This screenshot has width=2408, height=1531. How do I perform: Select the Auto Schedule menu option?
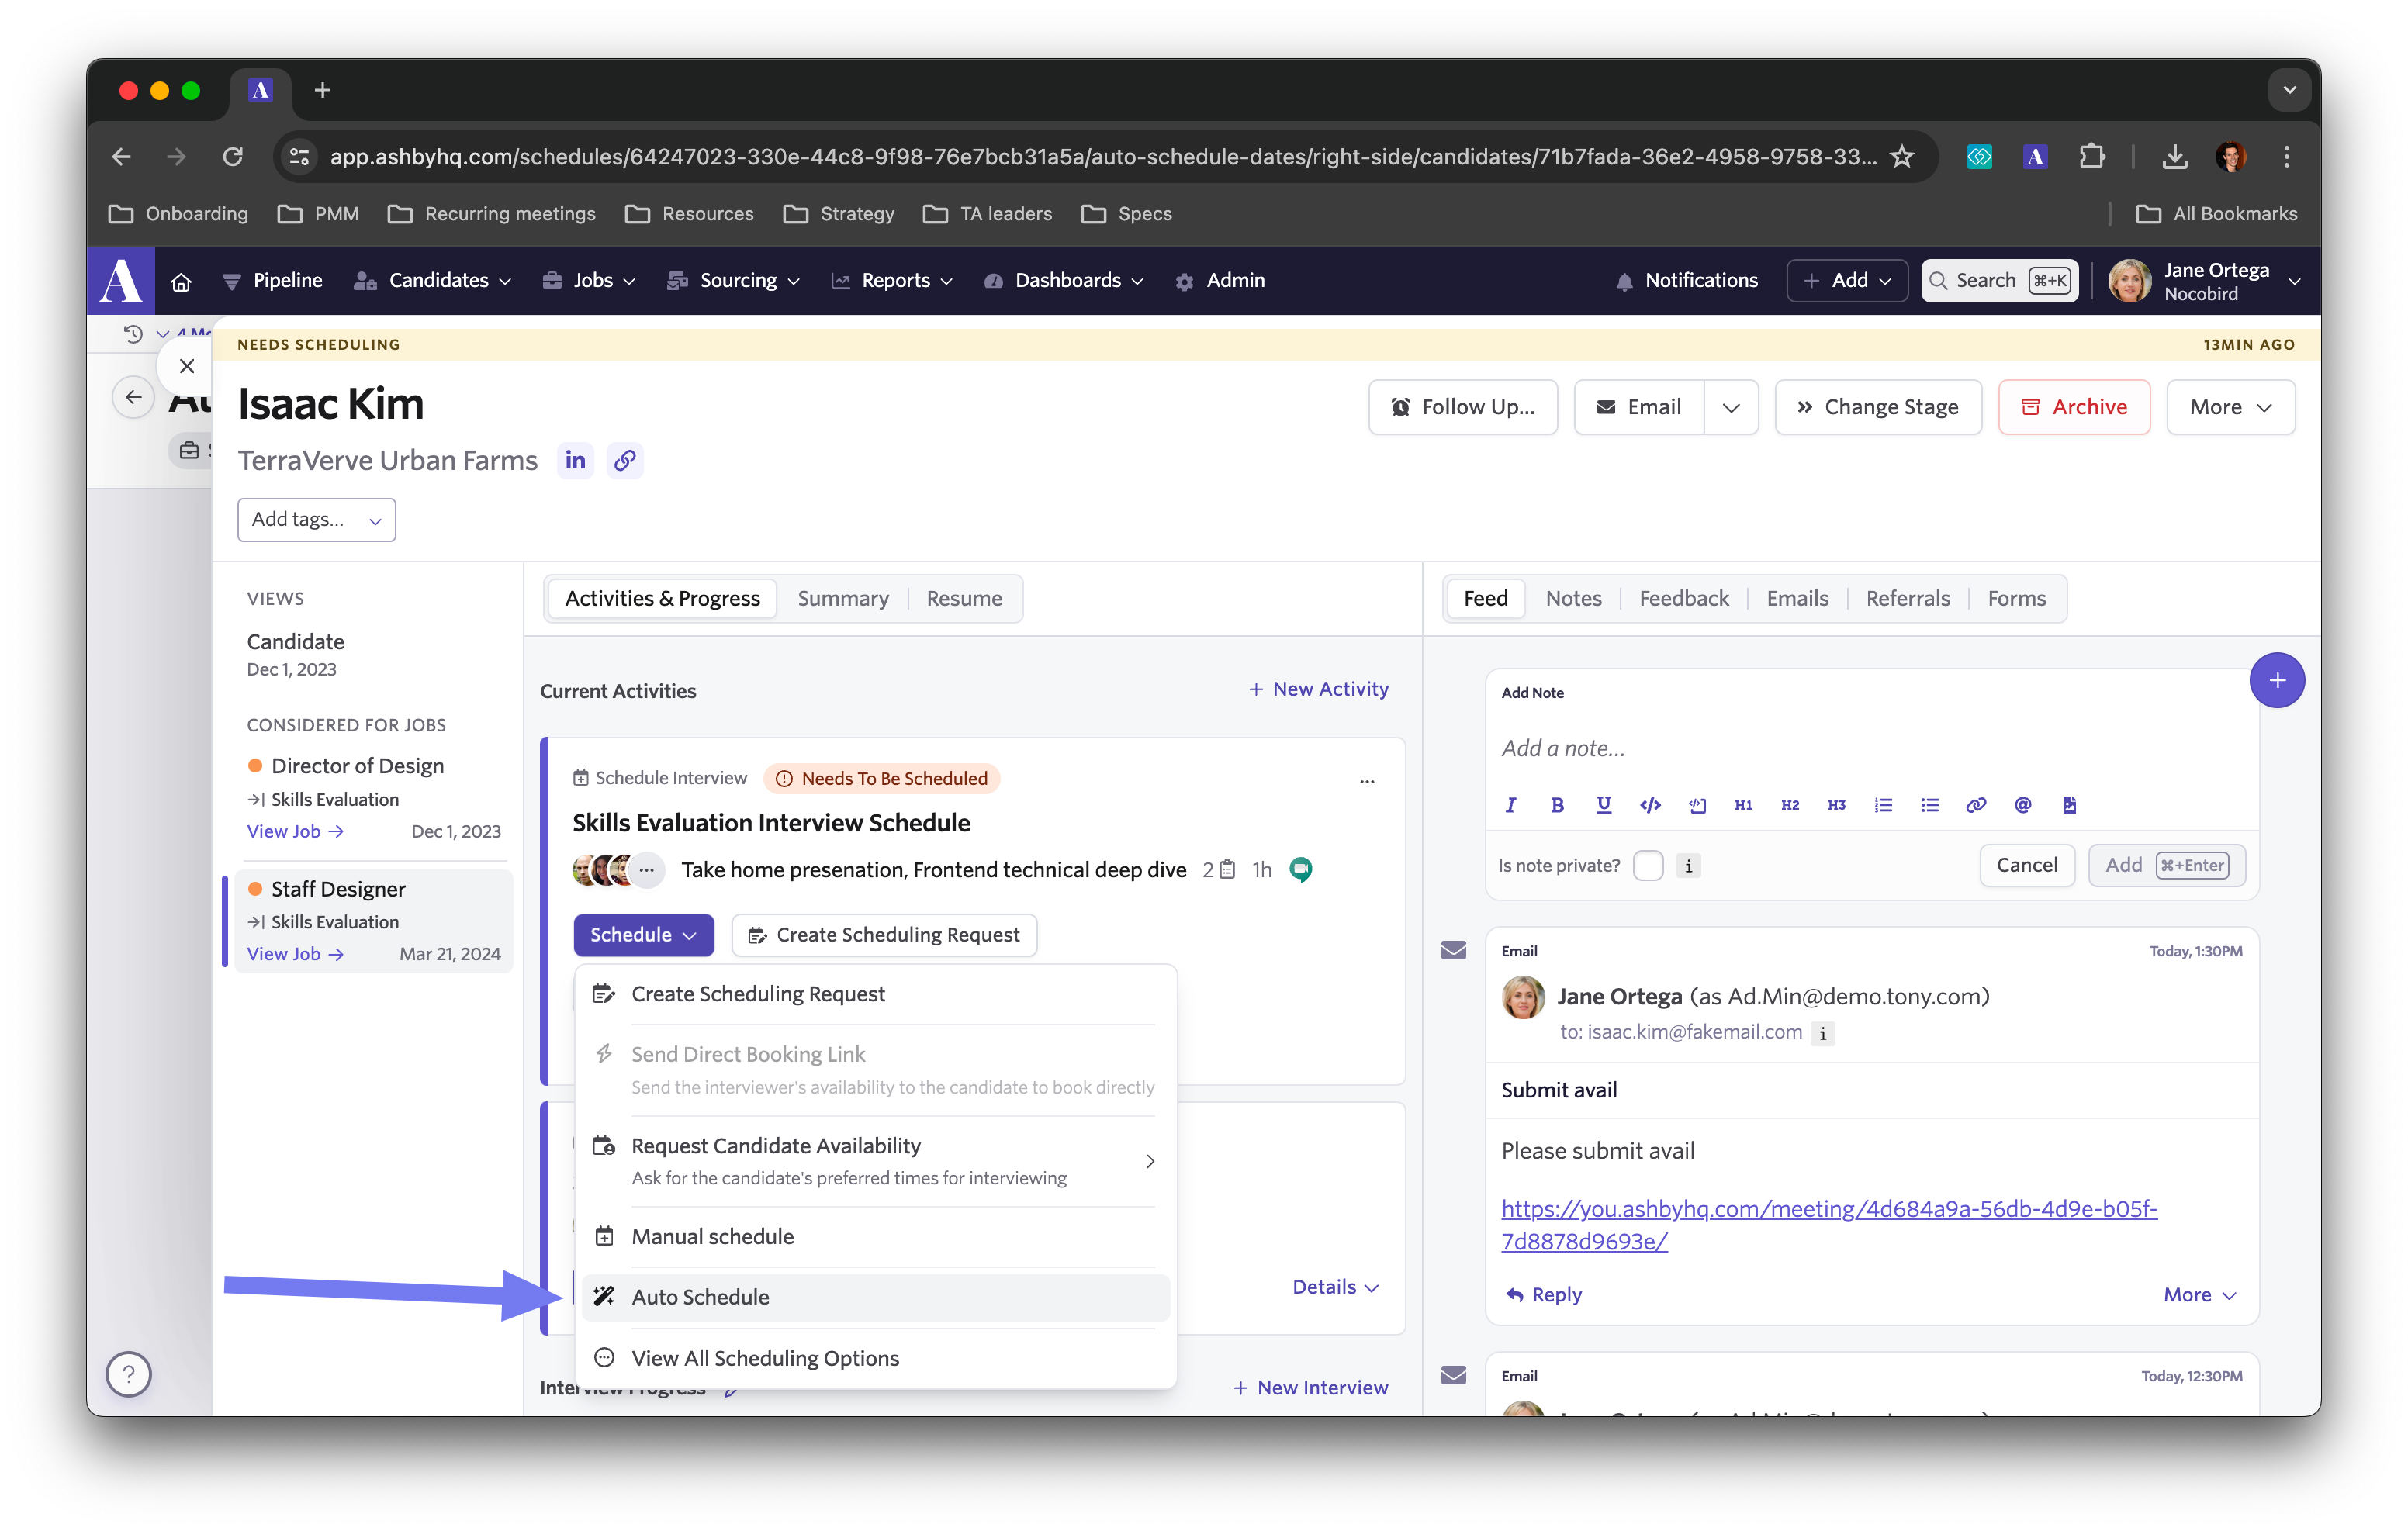(x=701, y=1296)
